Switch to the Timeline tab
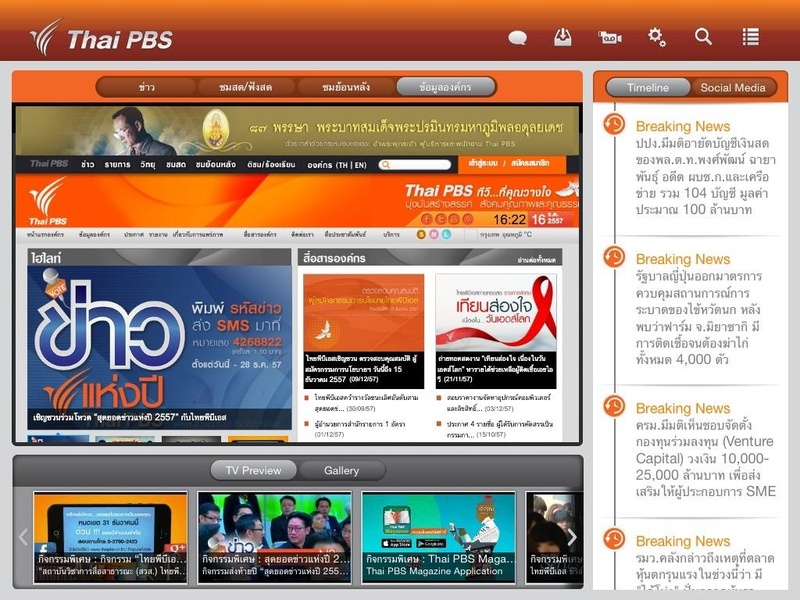Viewport: 800px width, 600px height. point(647,88)
